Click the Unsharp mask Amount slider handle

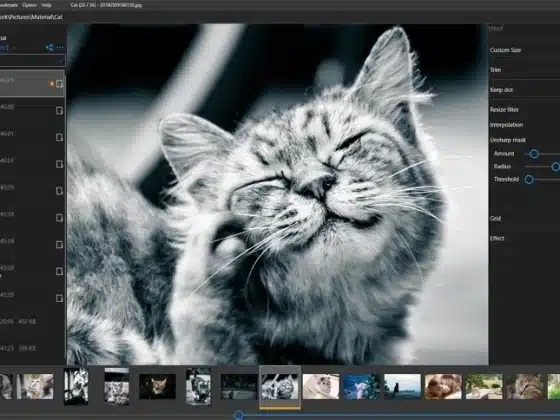[x=534, y=154]
